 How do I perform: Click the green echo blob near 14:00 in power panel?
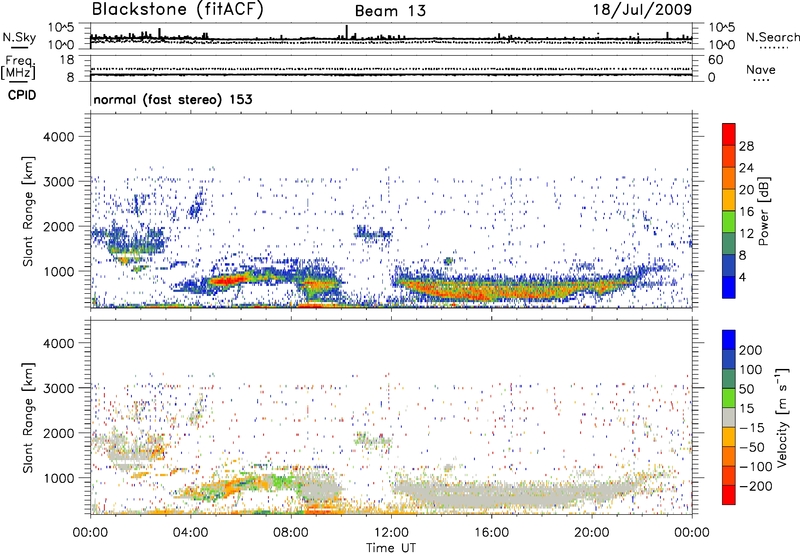click(448, 261)
